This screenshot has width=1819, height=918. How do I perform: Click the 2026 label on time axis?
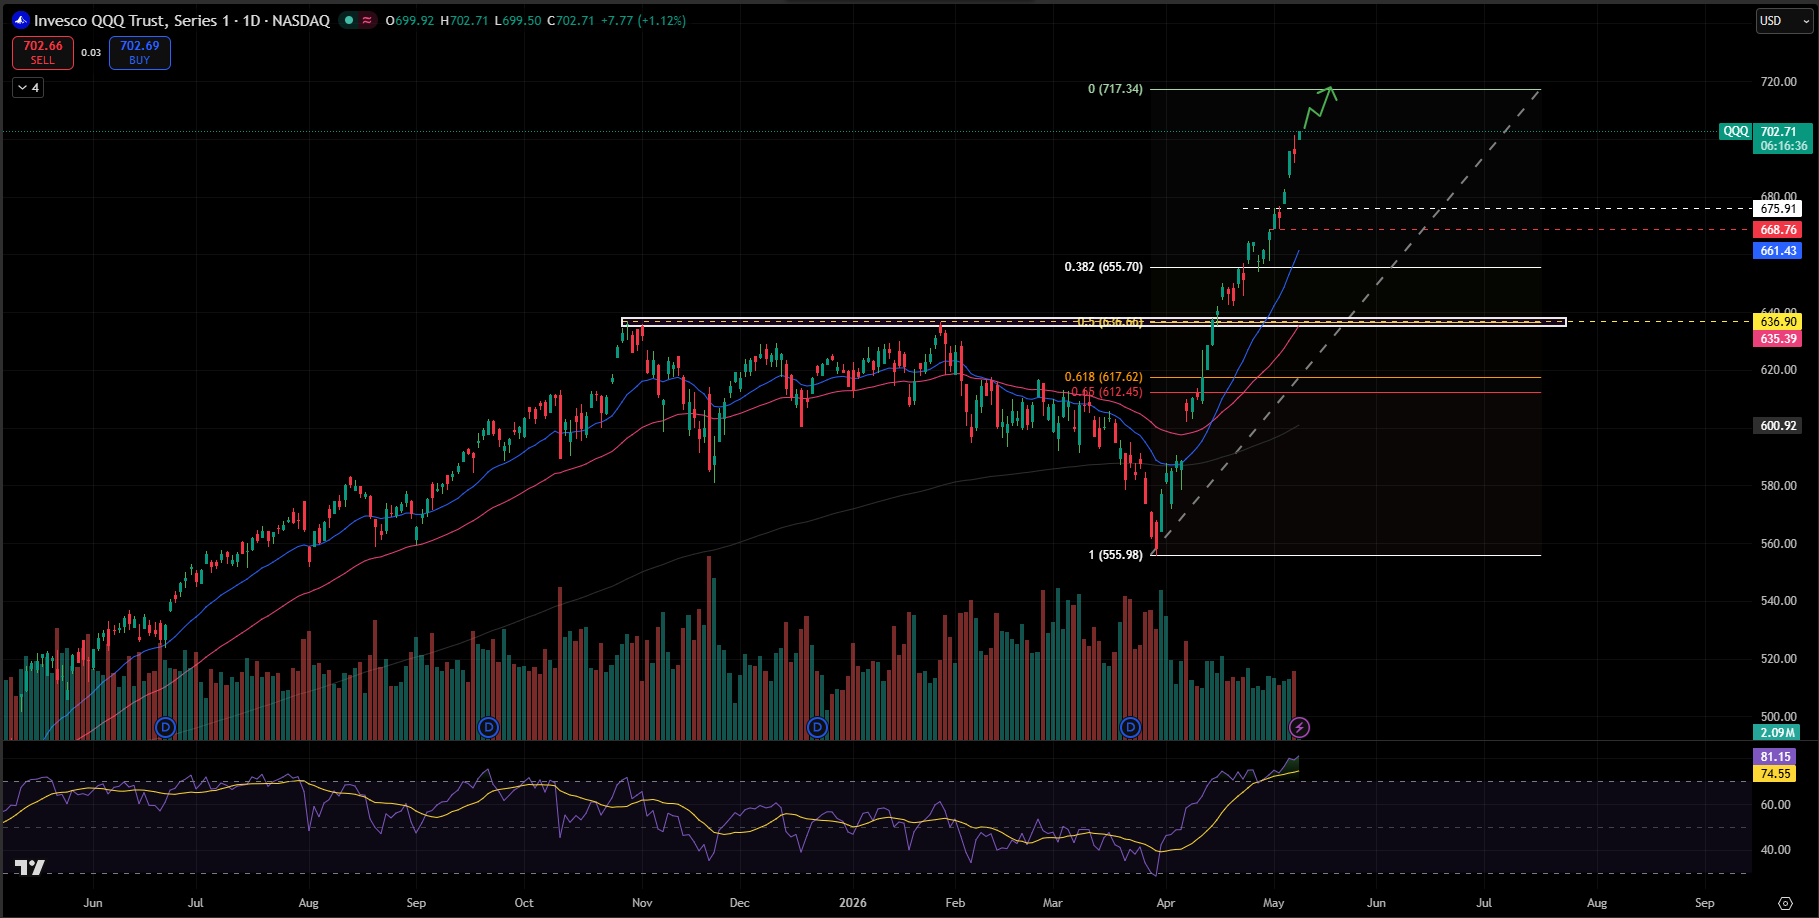pos(853,903)
